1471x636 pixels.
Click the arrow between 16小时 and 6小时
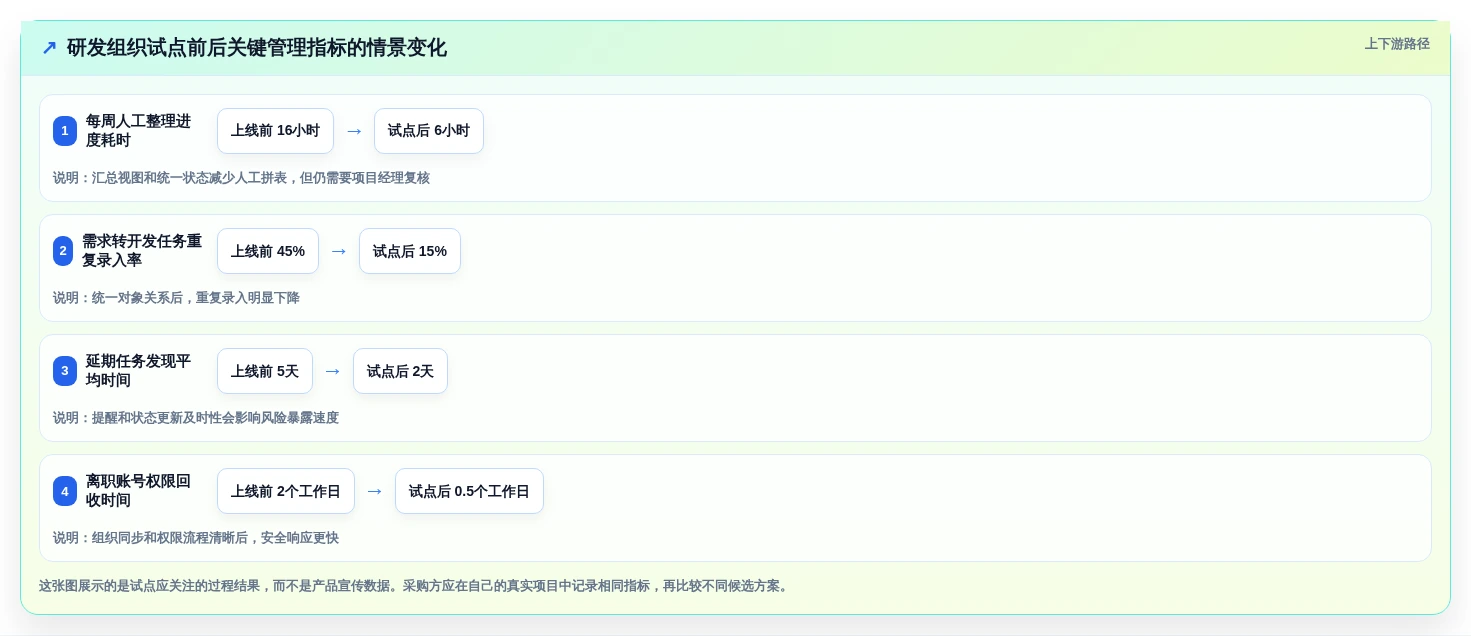pos(354,131)
